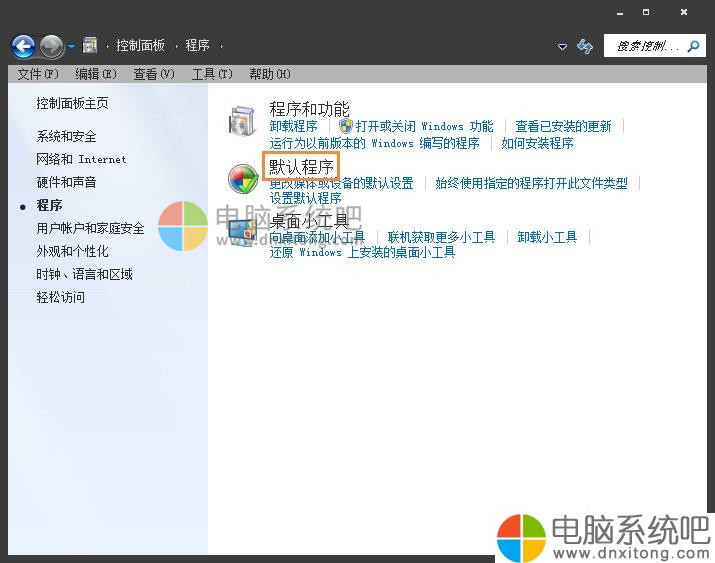This screenshot has width=715, height=563.
Task: Click the 程序和功能 box icon
Action: [243, 121]
